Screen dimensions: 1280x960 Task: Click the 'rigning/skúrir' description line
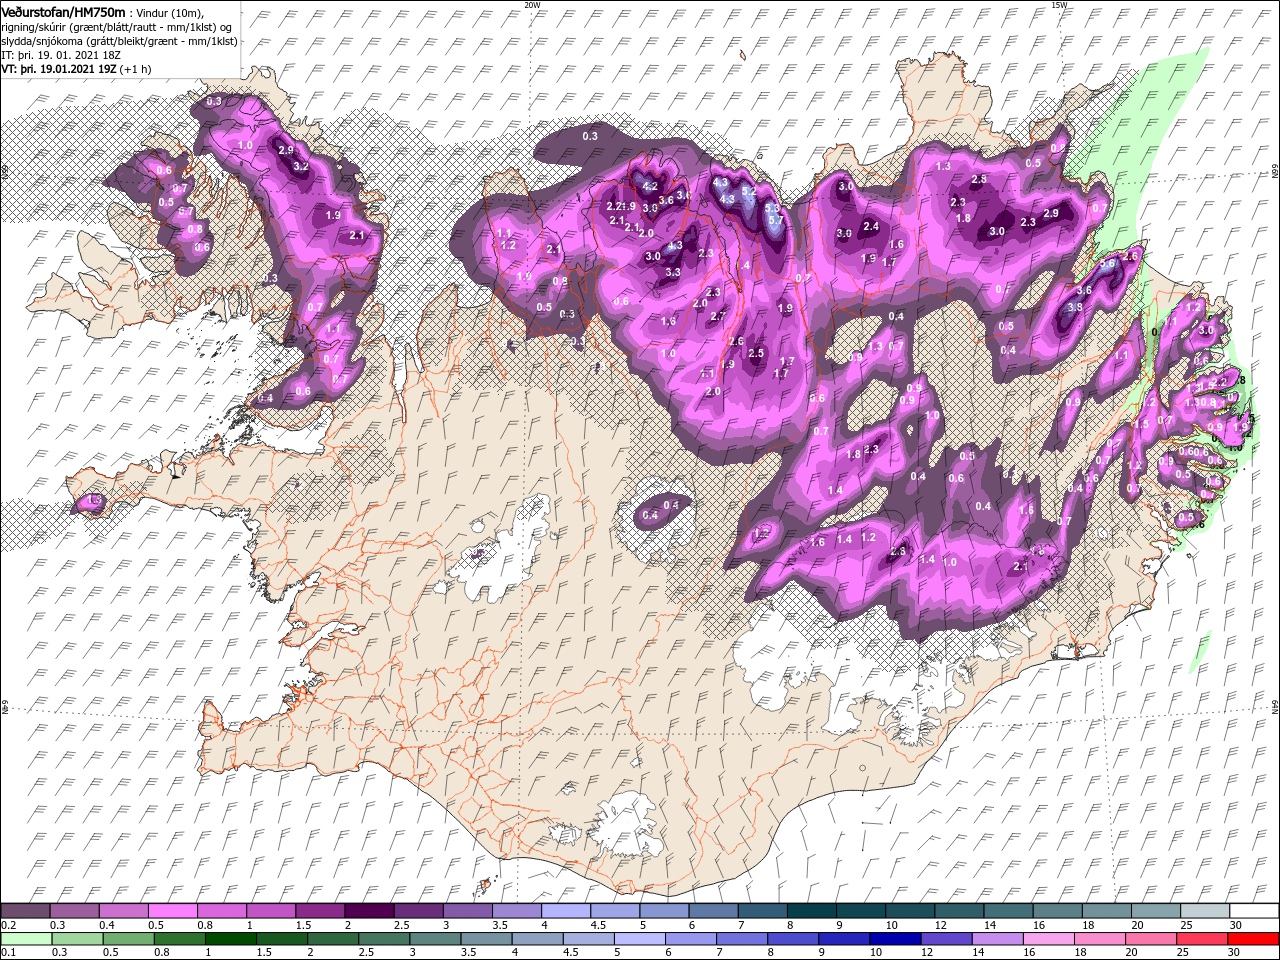coord(118,27)
